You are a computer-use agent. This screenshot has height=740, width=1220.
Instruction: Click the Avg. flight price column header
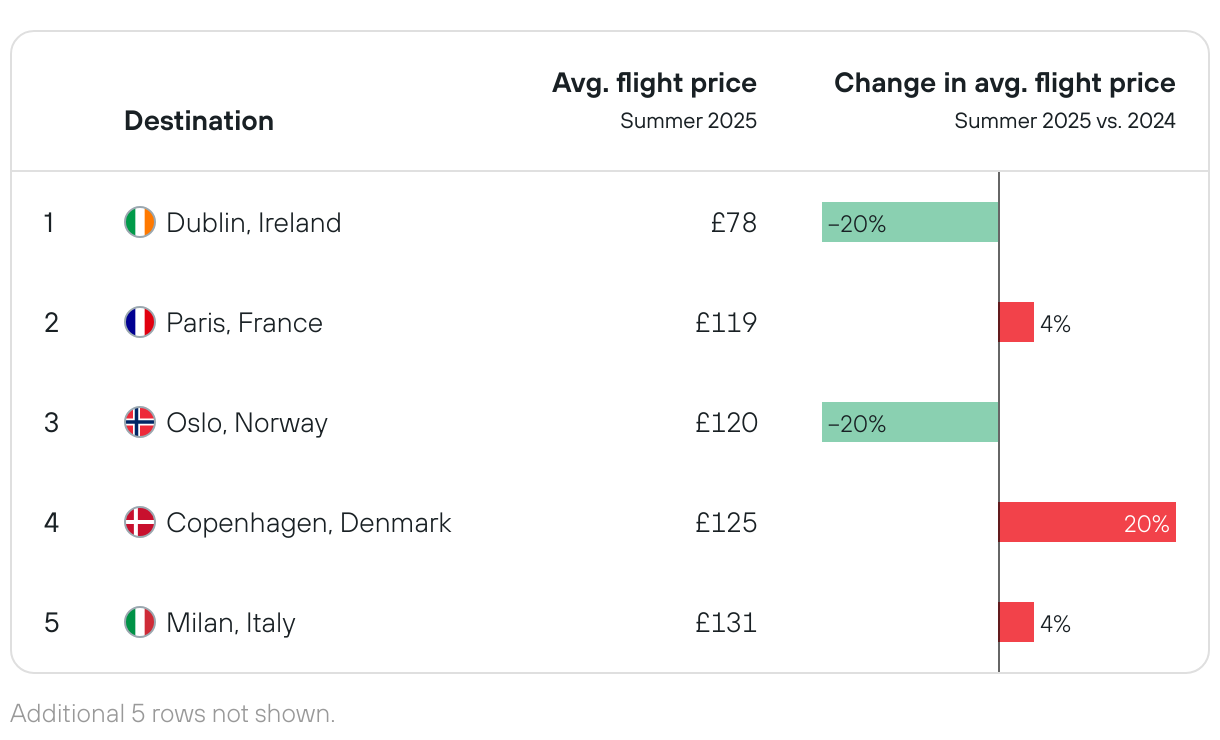point(654,83)
